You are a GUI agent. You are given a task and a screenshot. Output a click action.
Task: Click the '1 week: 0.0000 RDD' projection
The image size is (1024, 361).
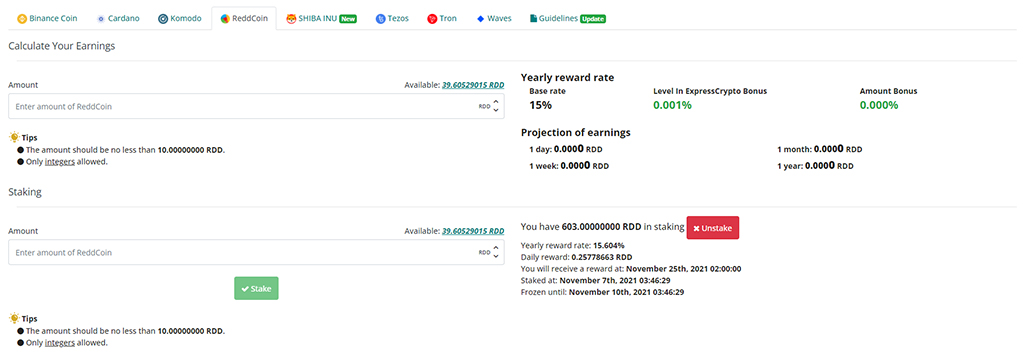tap(569, 166)
